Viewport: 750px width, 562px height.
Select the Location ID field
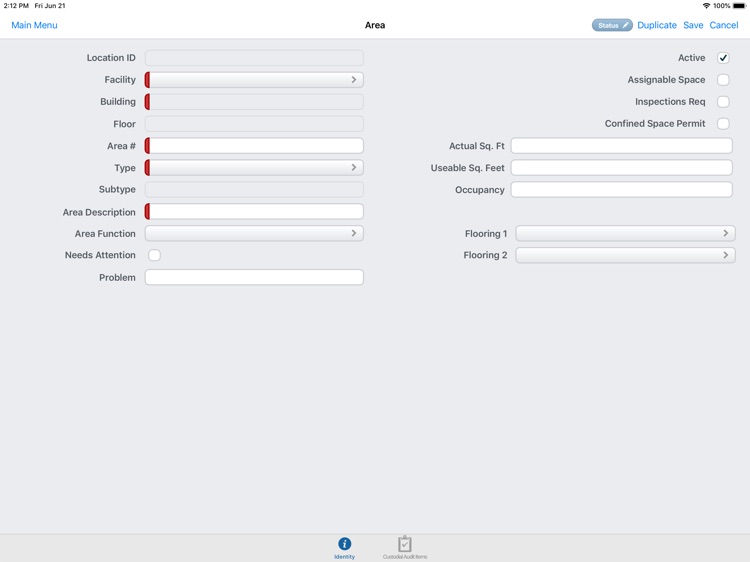click(254, 58)
